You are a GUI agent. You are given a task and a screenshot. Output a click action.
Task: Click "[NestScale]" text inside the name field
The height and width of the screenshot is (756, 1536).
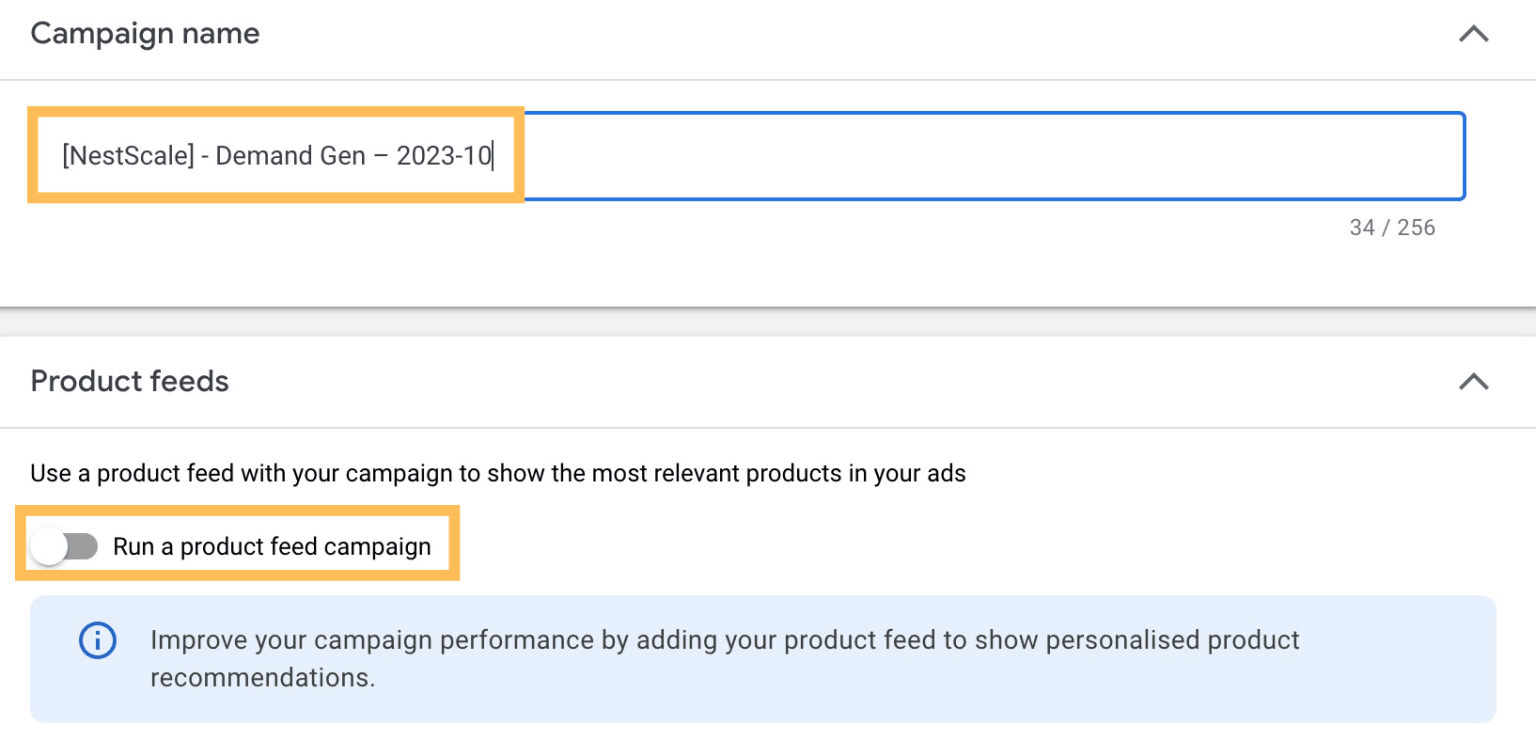tap(128, 156)
